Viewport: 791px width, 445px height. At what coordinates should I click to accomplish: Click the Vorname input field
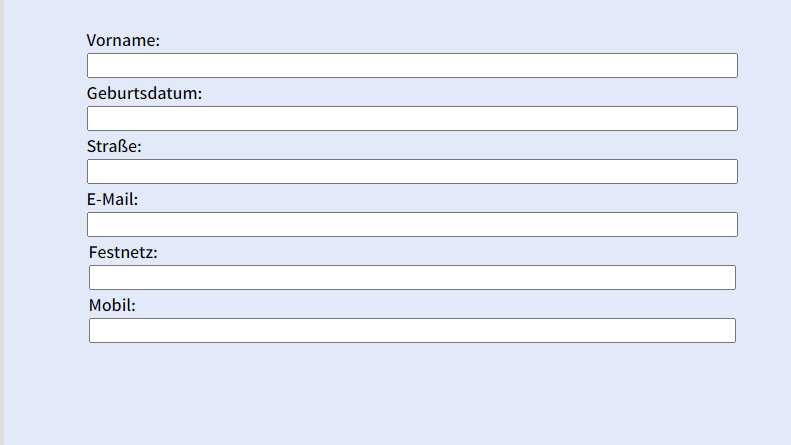pyautogui.click(x=412, y=66)
